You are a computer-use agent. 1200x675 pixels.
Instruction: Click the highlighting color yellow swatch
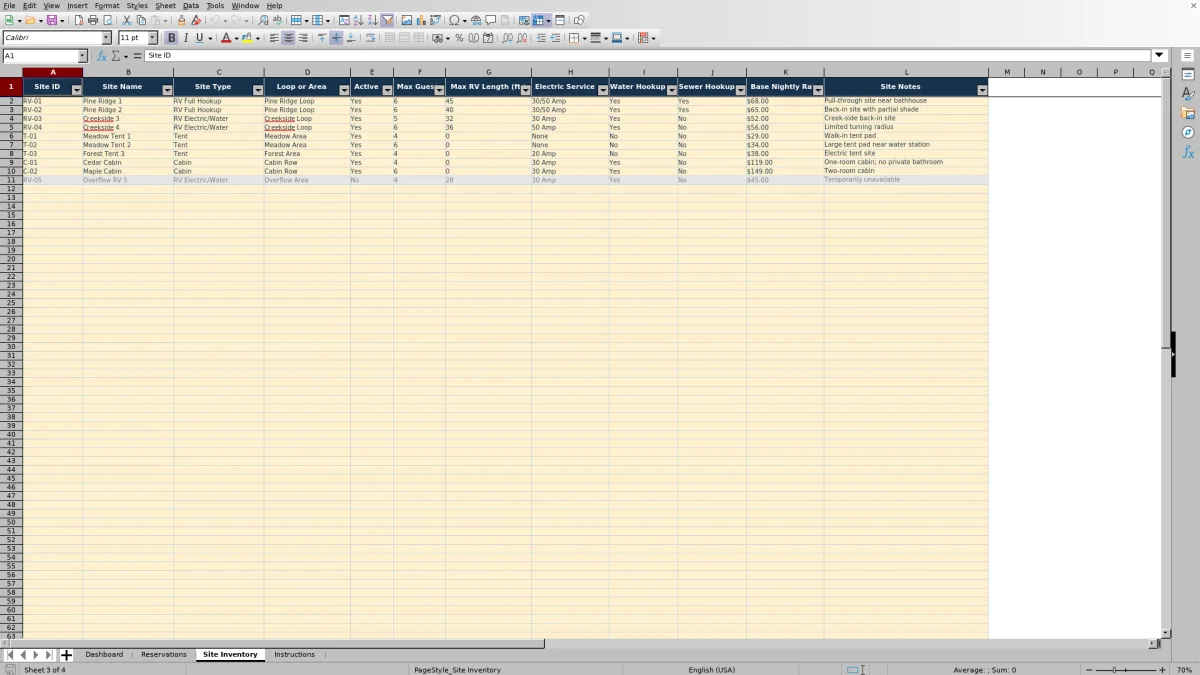pos(247,38)
